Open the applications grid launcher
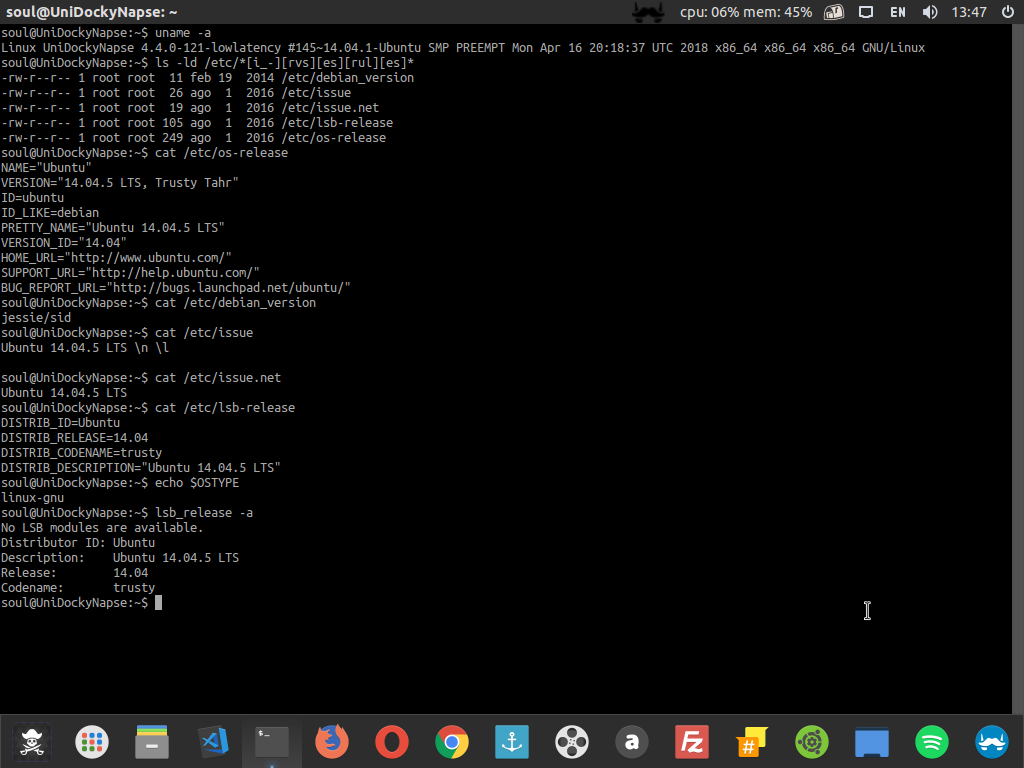Screen dimensions: 1024x768 click(x=91, y=743)
